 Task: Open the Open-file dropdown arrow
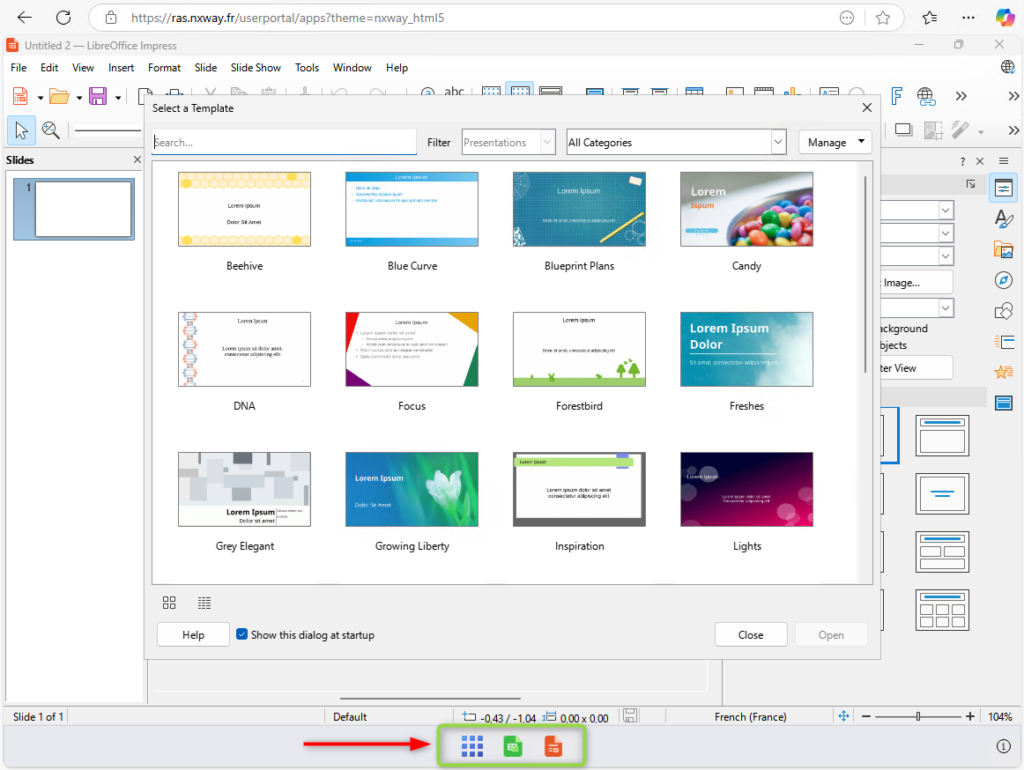79,98
